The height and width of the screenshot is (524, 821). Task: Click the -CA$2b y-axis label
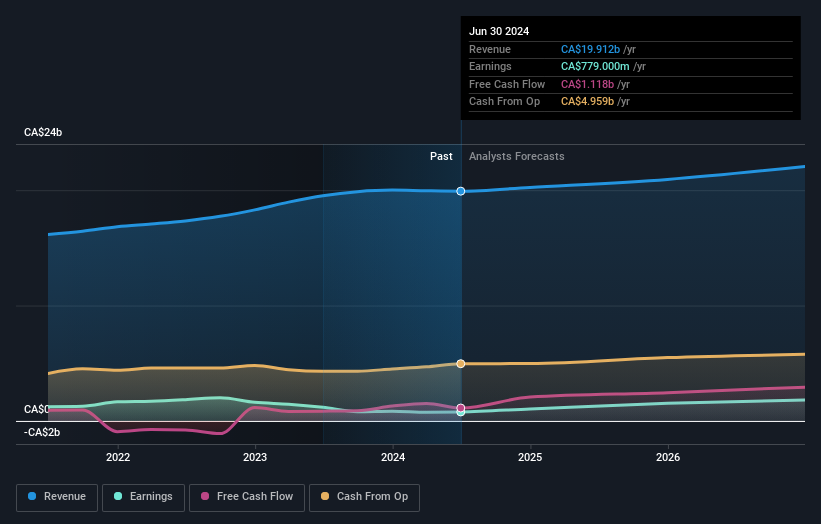(42, 432)
